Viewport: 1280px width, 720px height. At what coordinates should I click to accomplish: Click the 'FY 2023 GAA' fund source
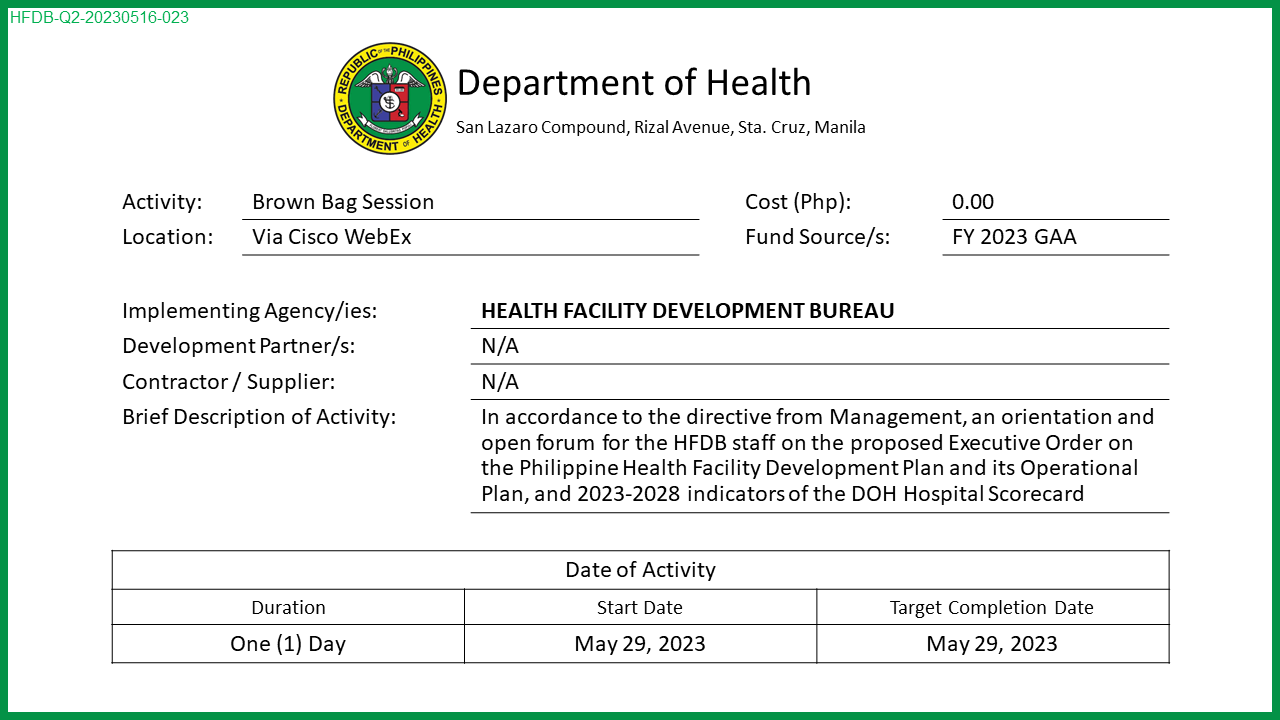pyautogui.click(x=1014, y=237)
